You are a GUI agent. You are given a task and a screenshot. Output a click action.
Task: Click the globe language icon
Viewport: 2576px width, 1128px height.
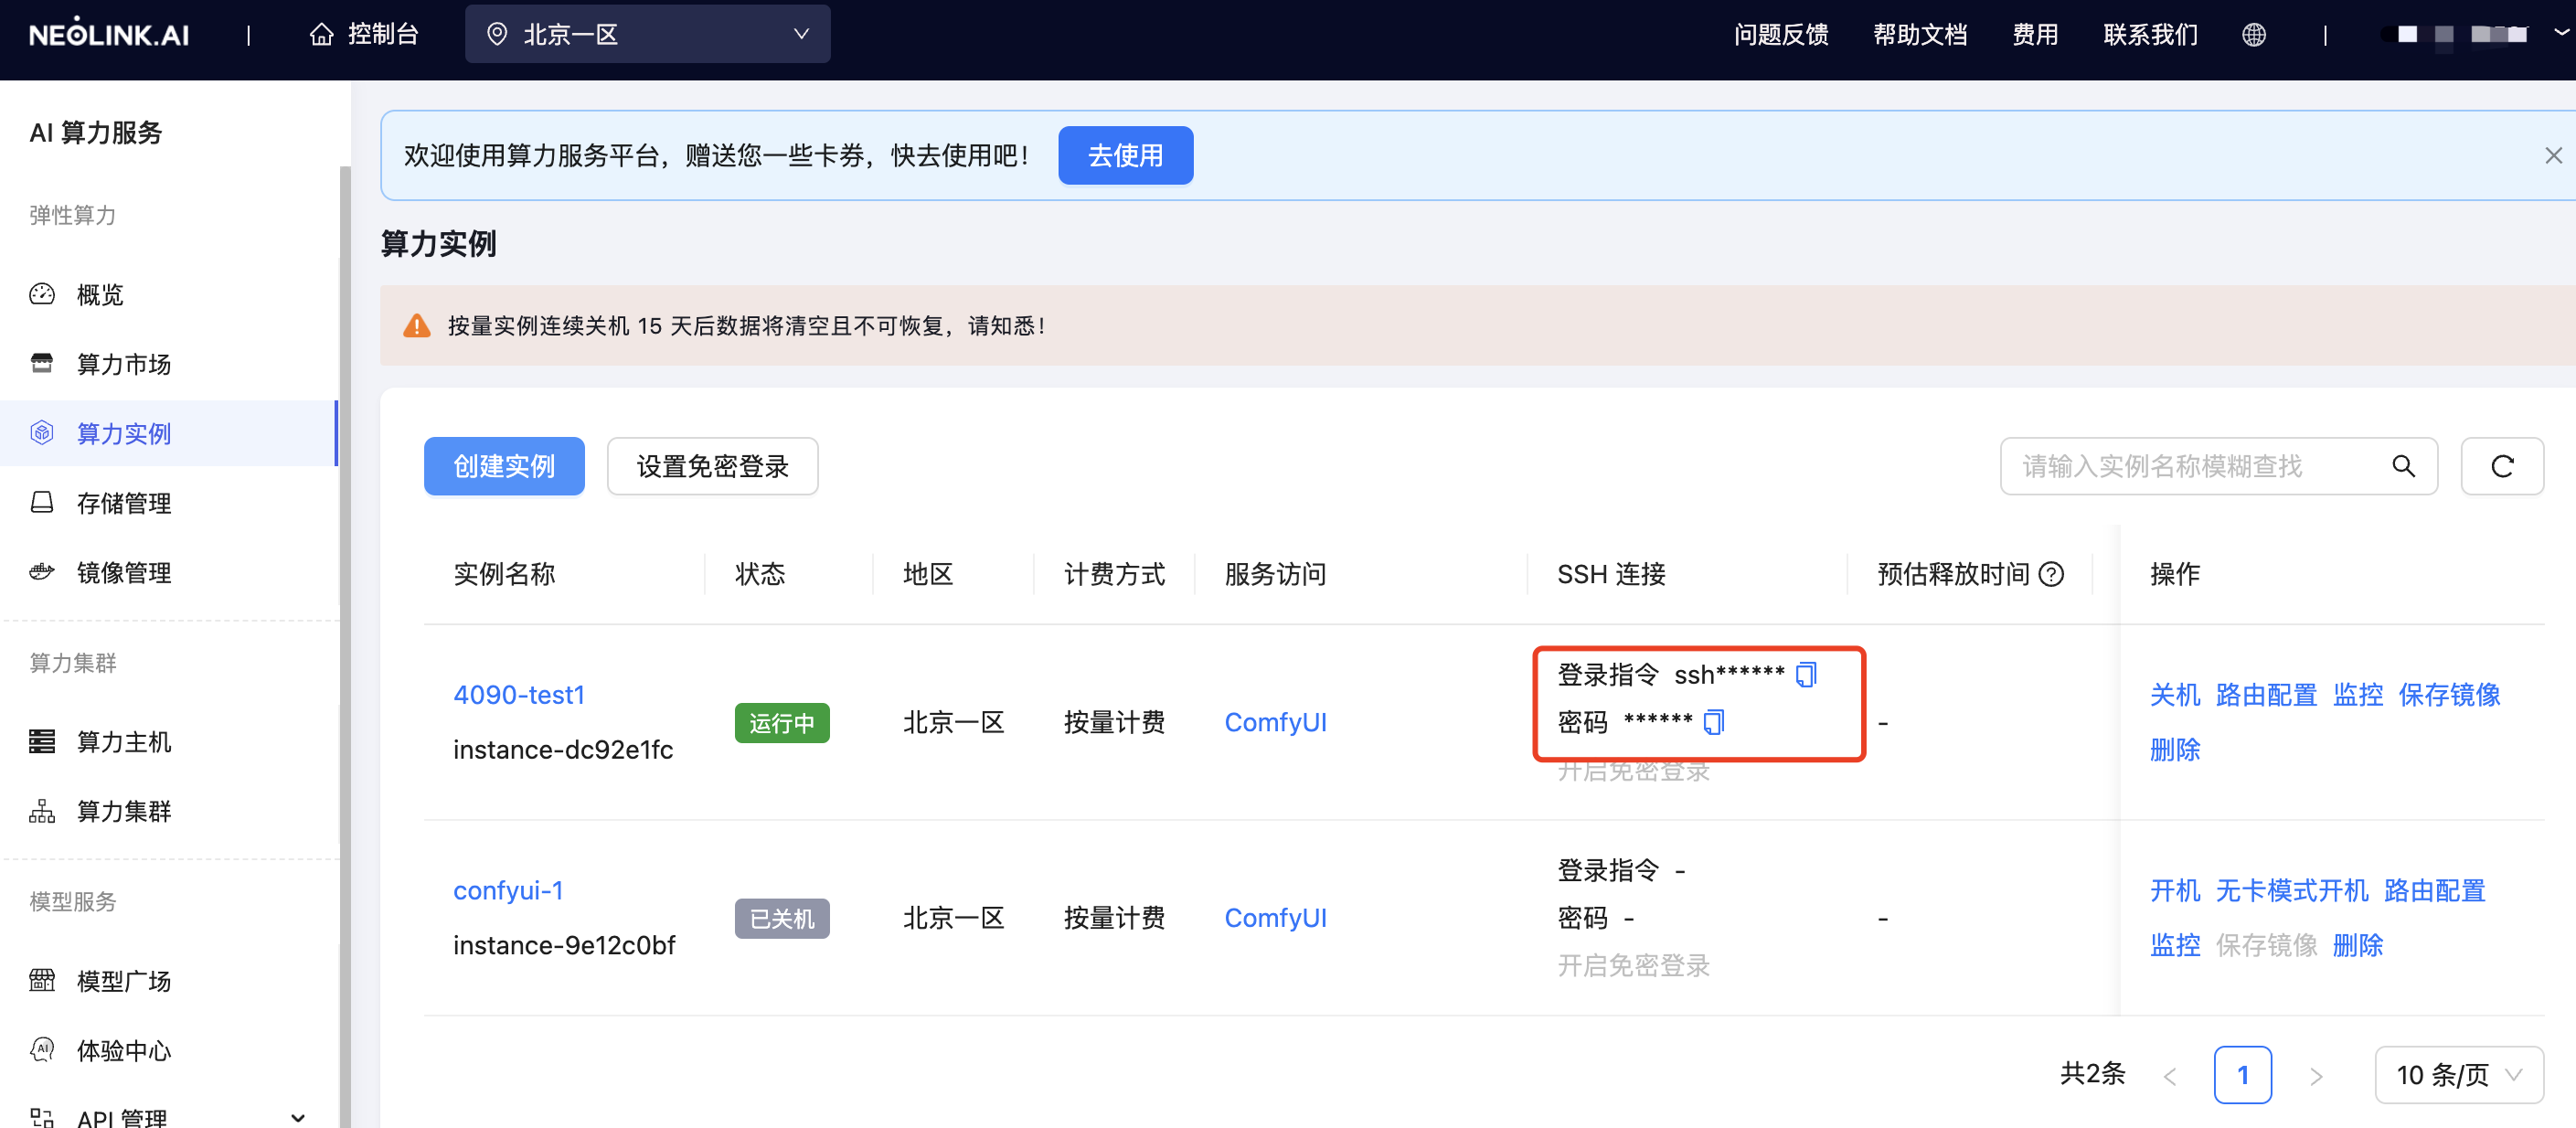[x=2253, y=35]
